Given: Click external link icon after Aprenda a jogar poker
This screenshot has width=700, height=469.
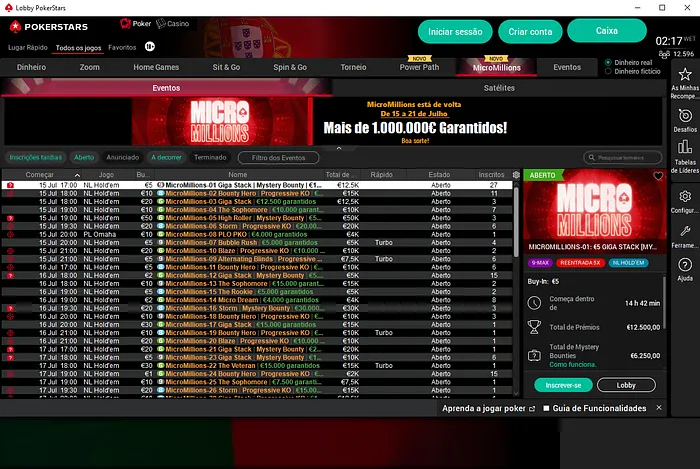Looking at the screenshot, I should pos(532,409).
